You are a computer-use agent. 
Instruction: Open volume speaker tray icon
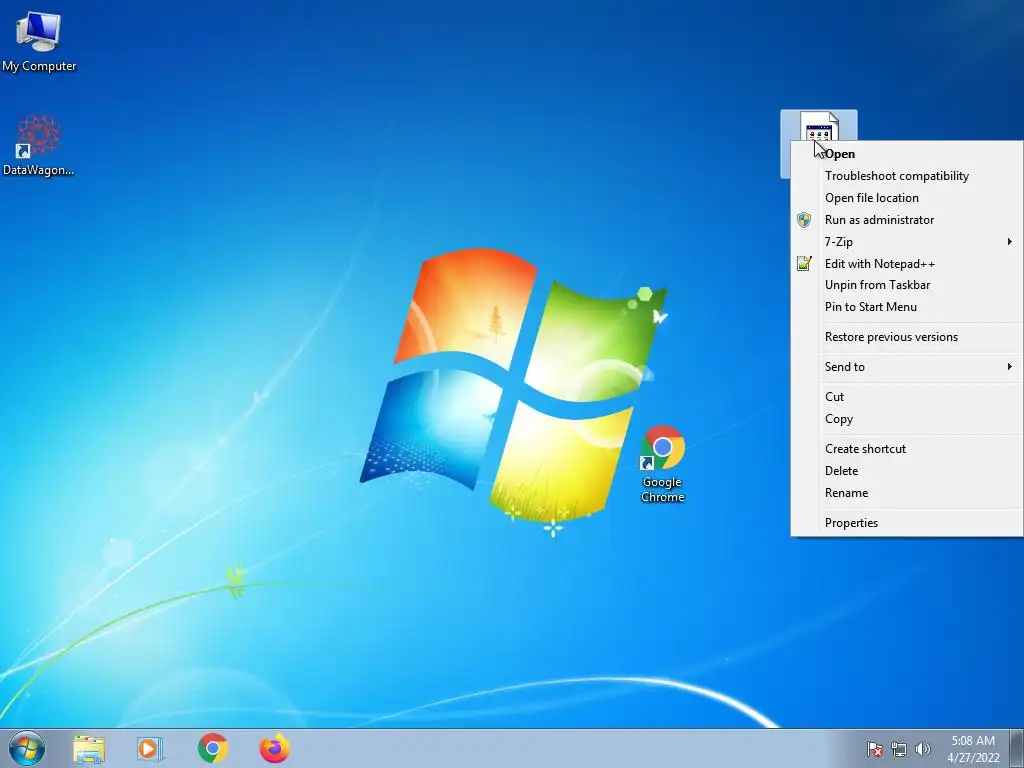(x=922, y=749)
